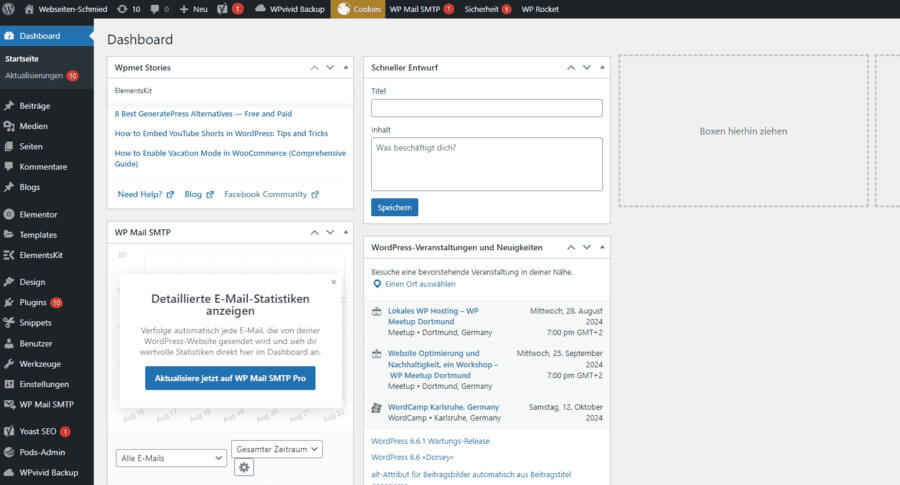This screenshot has width=900, height=485.
Task: Open WP Mail SMTP widget gear settings
Action: click(x=244, y=467)
